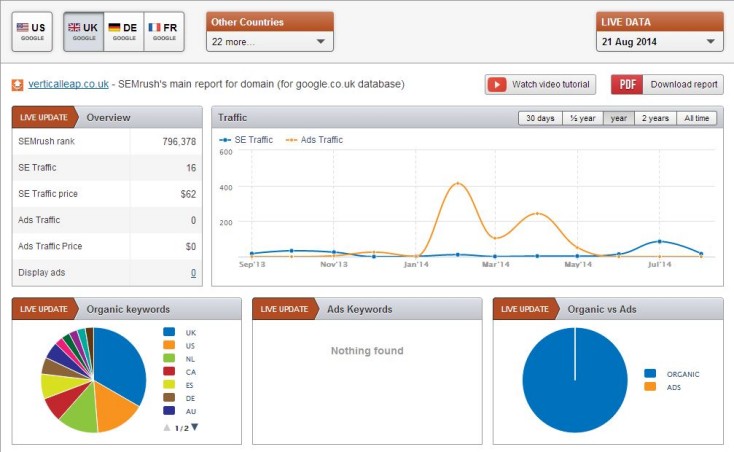This screenshot has width=734, height=452.
Task: Click the Ads Traffic peak point near 400
Action: tap(457, 183)
